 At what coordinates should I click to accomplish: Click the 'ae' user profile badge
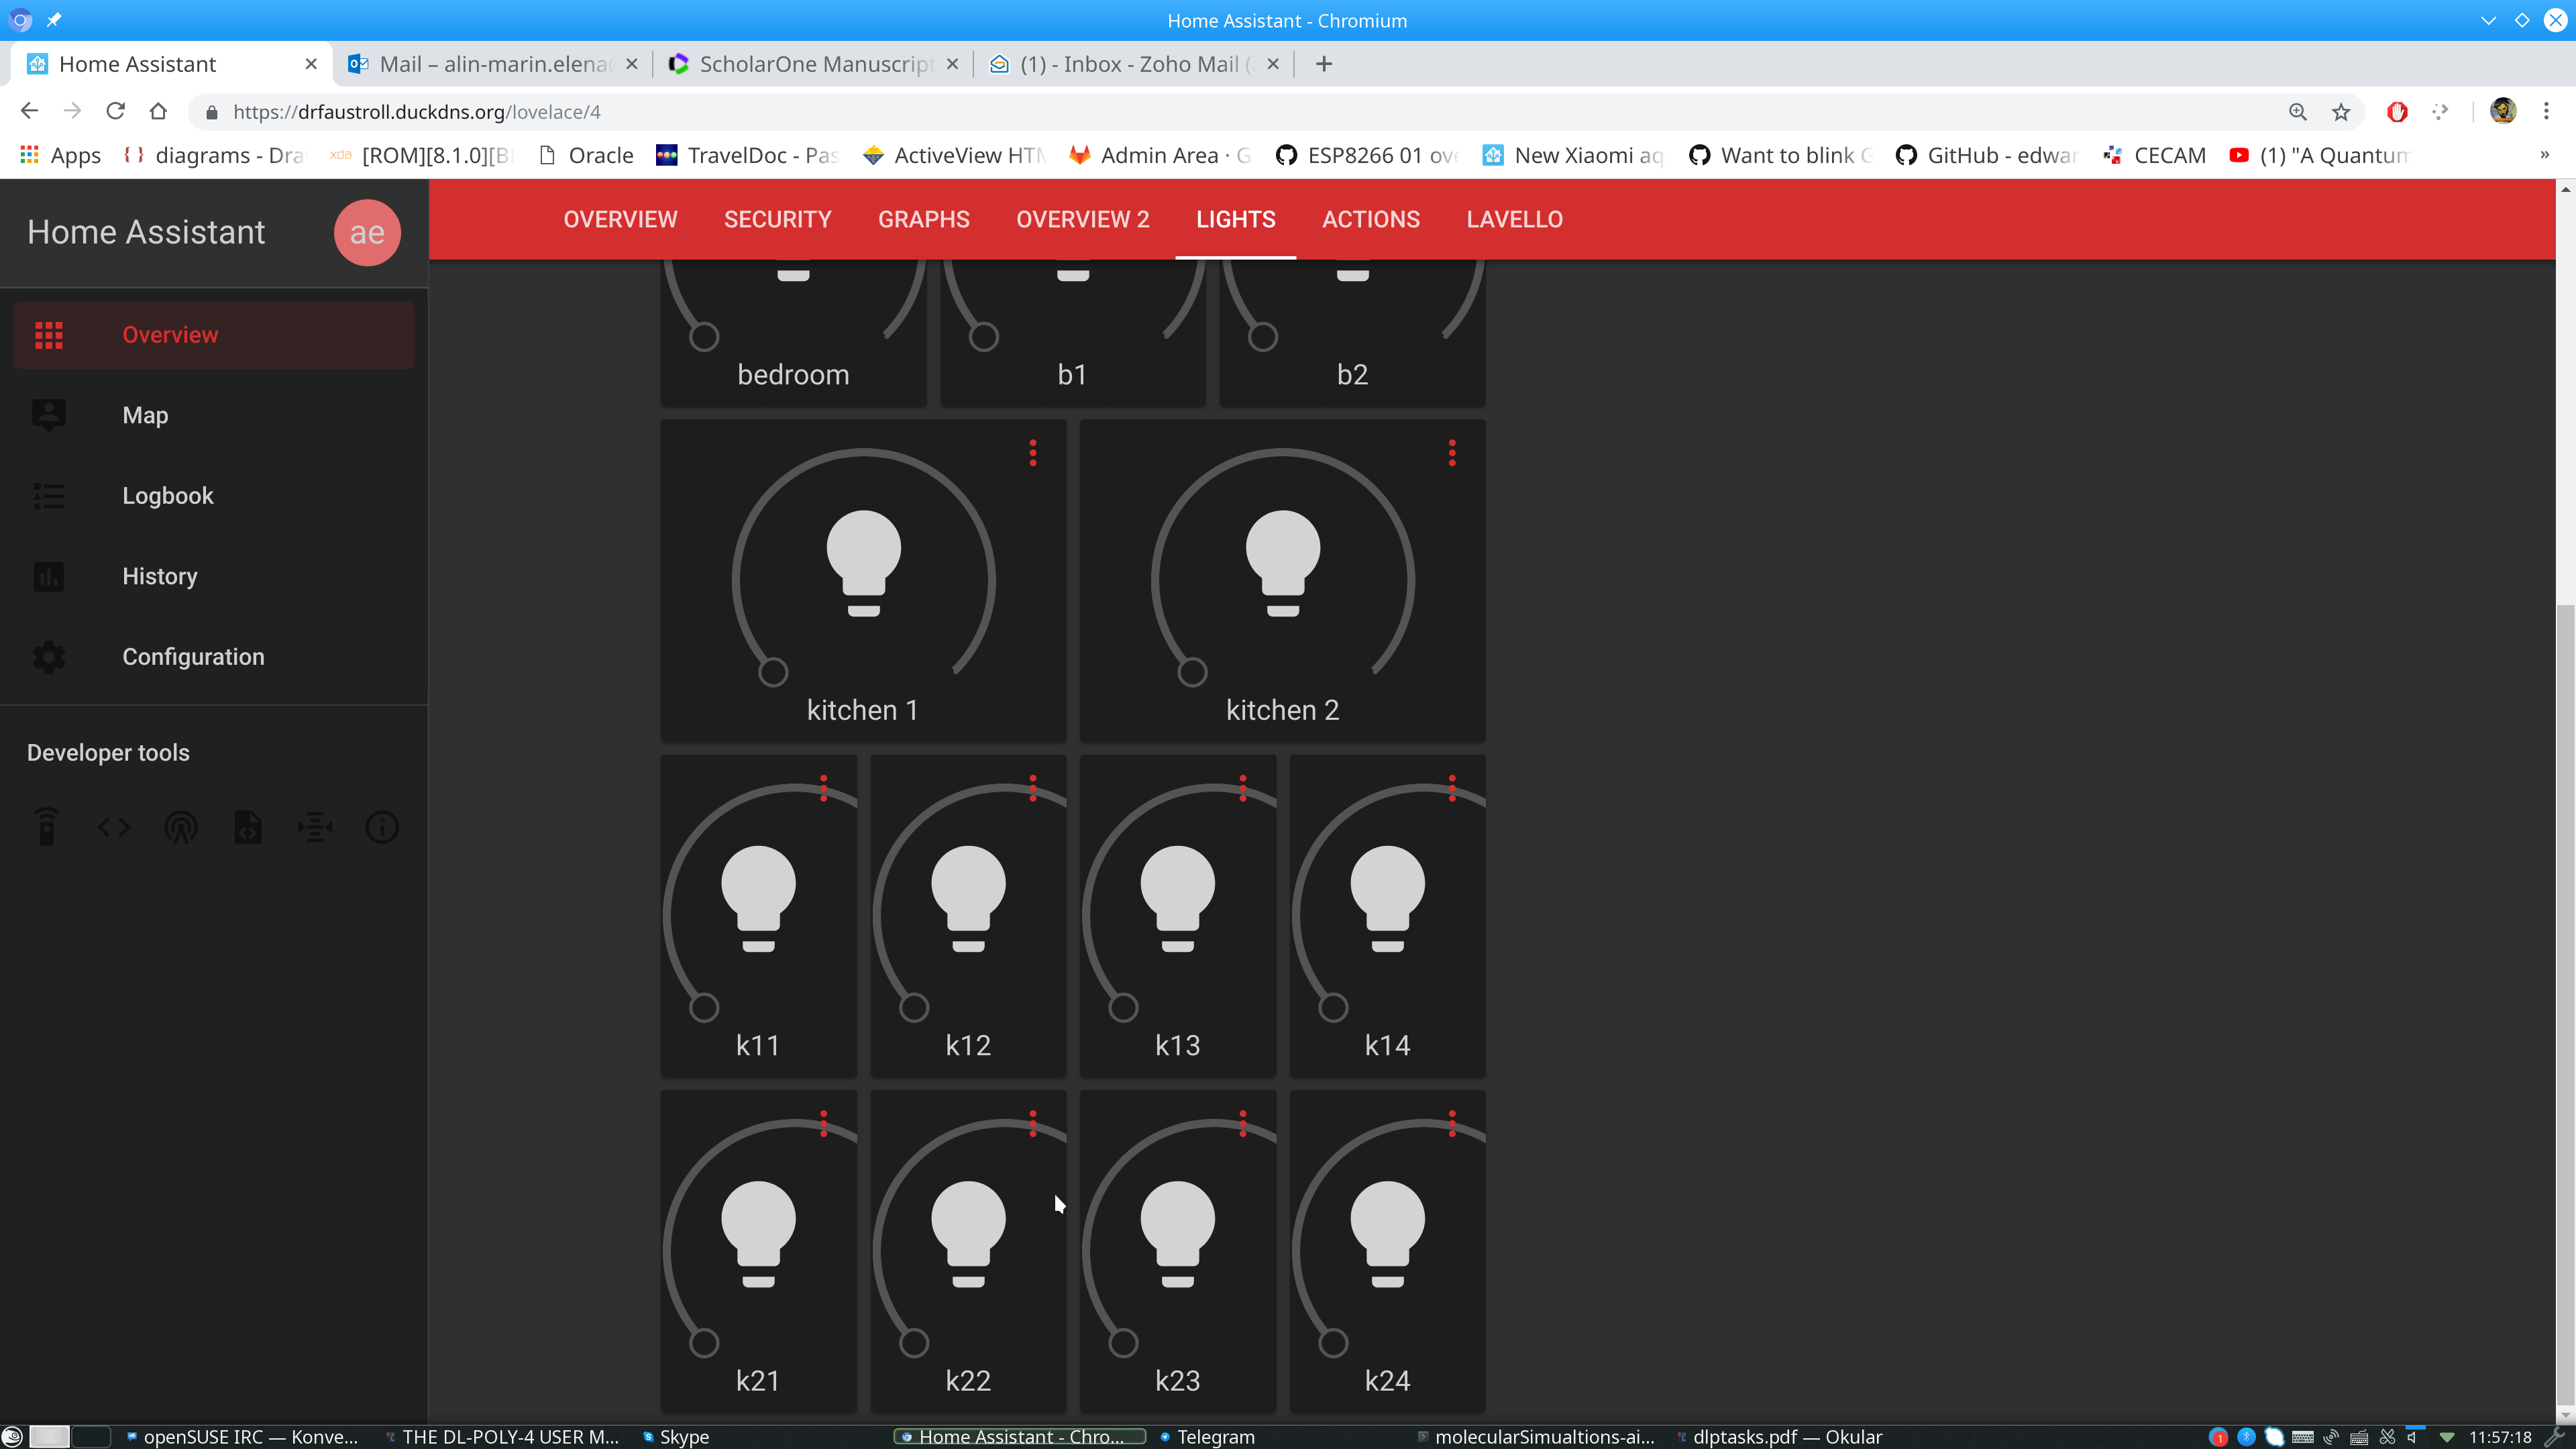coord(367,232)
